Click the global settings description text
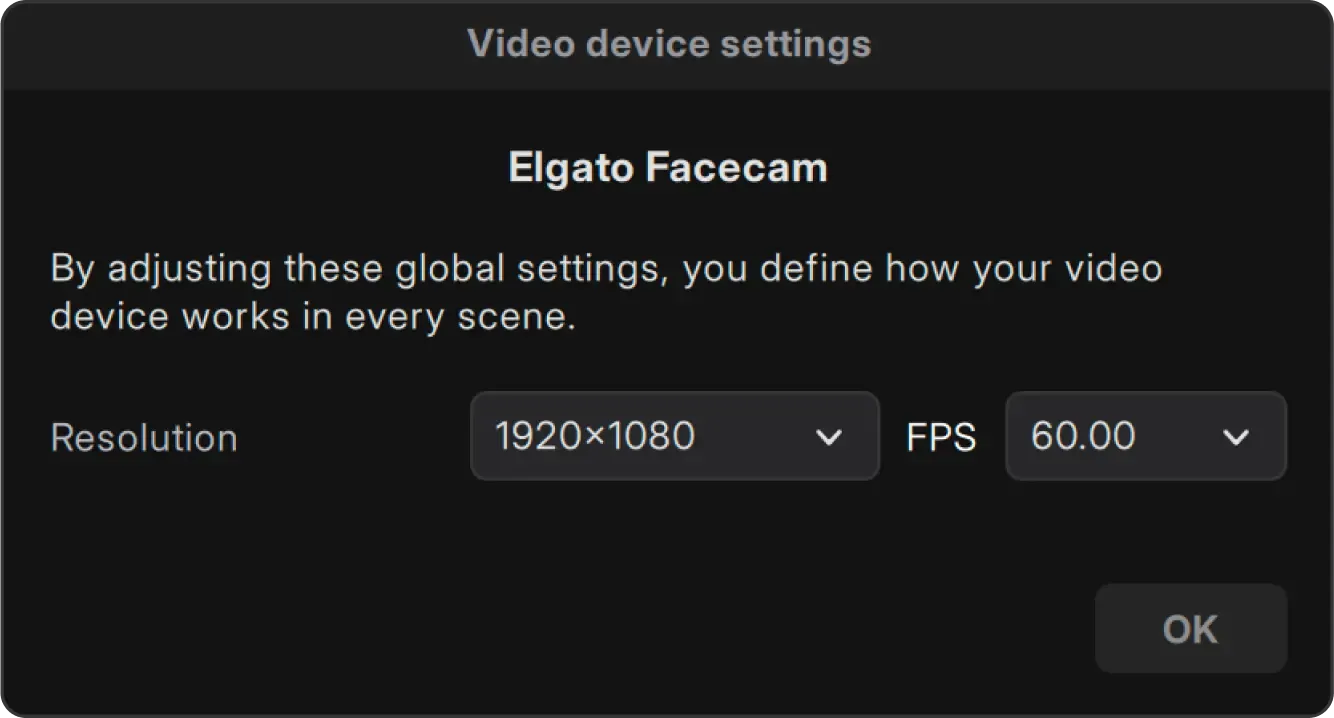The height and width of the screenshot is (718, 1334). coord(605,290)
